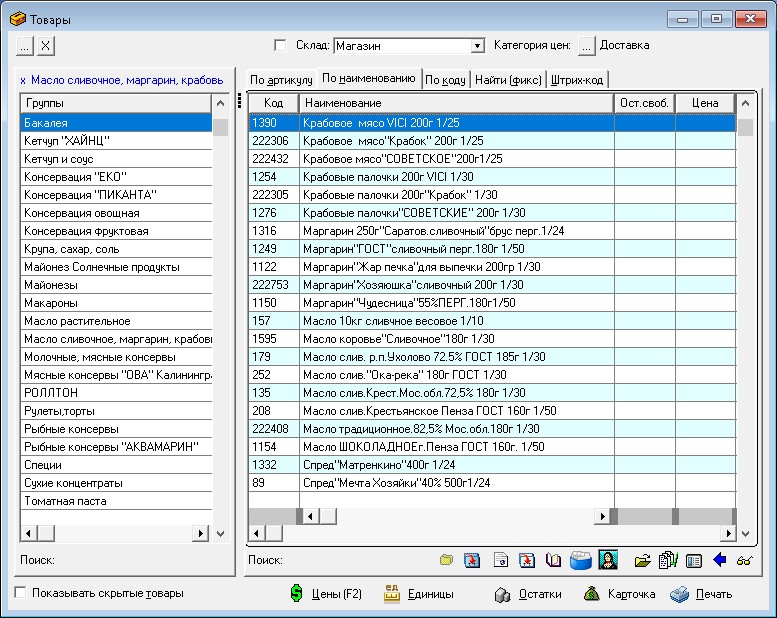The image size is (777, 618).
Task: Enable the Склад checkbox
Action: [280, 45]
